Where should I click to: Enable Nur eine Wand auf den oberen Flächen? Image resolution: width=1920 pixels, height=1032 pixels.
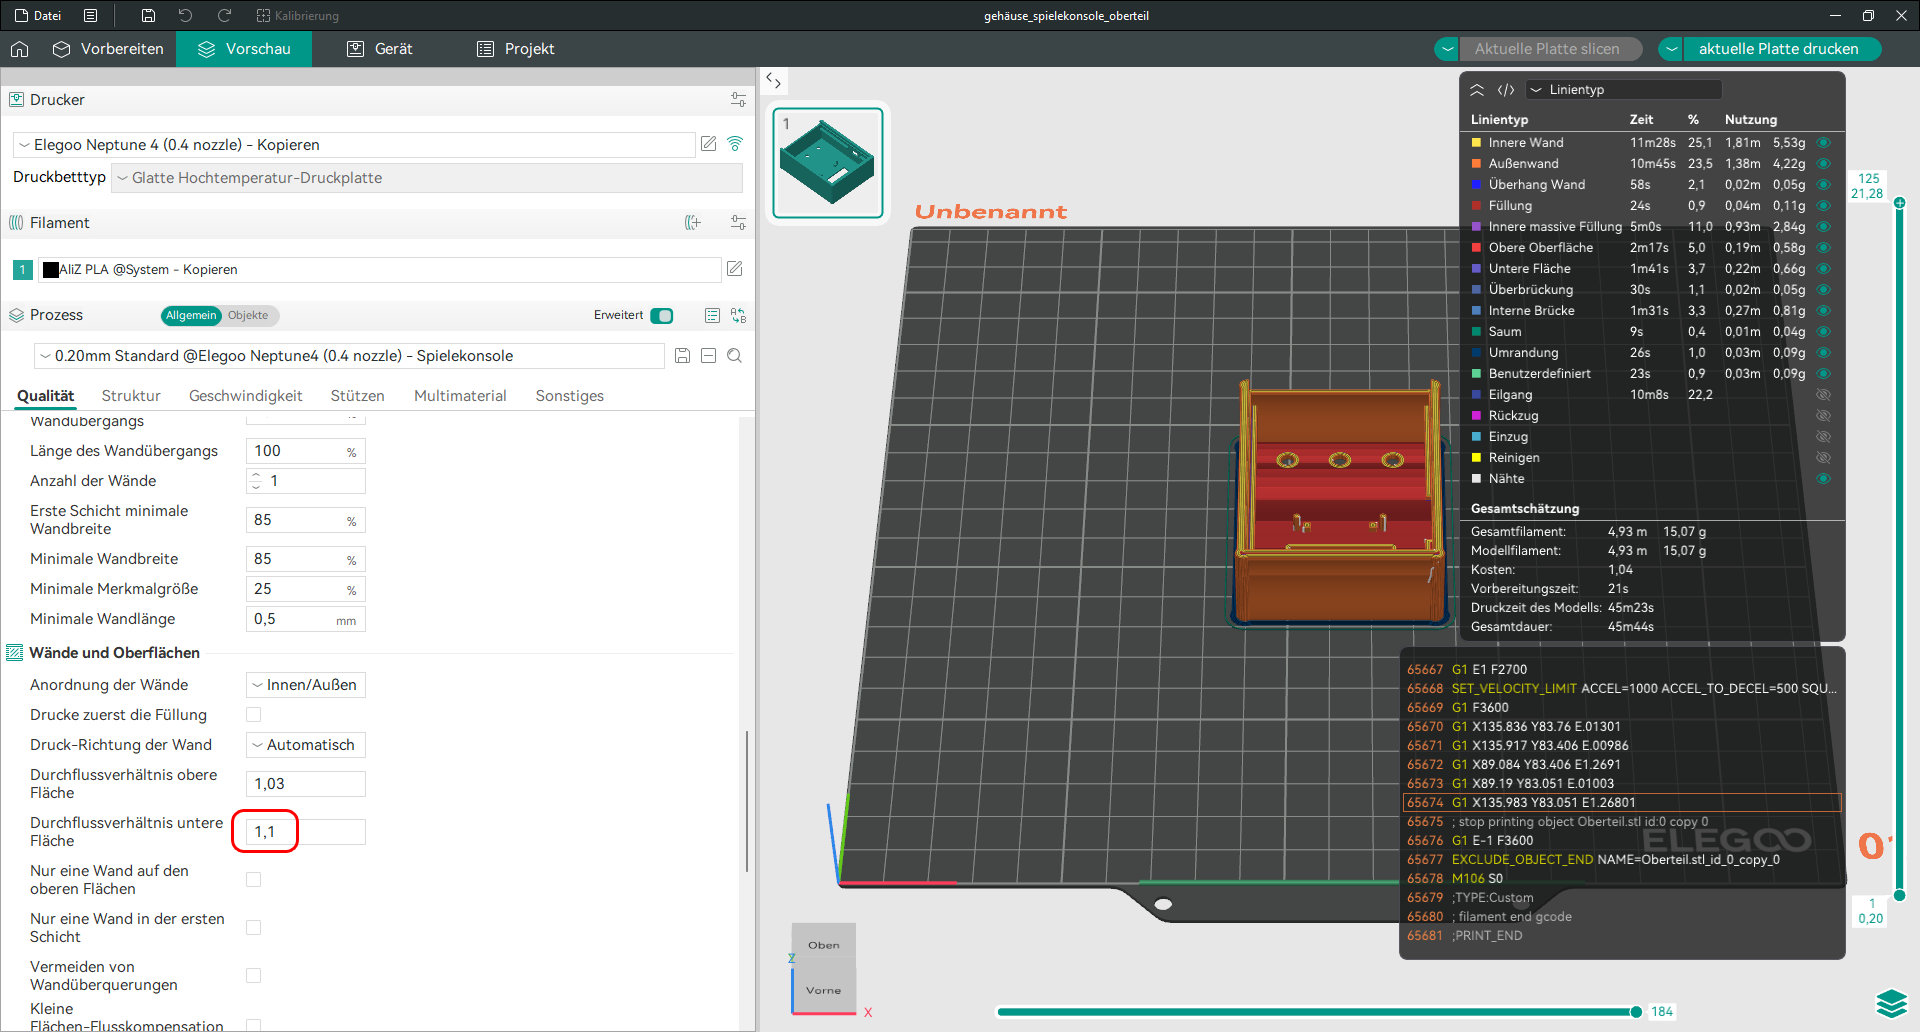[x=254, y=880]
